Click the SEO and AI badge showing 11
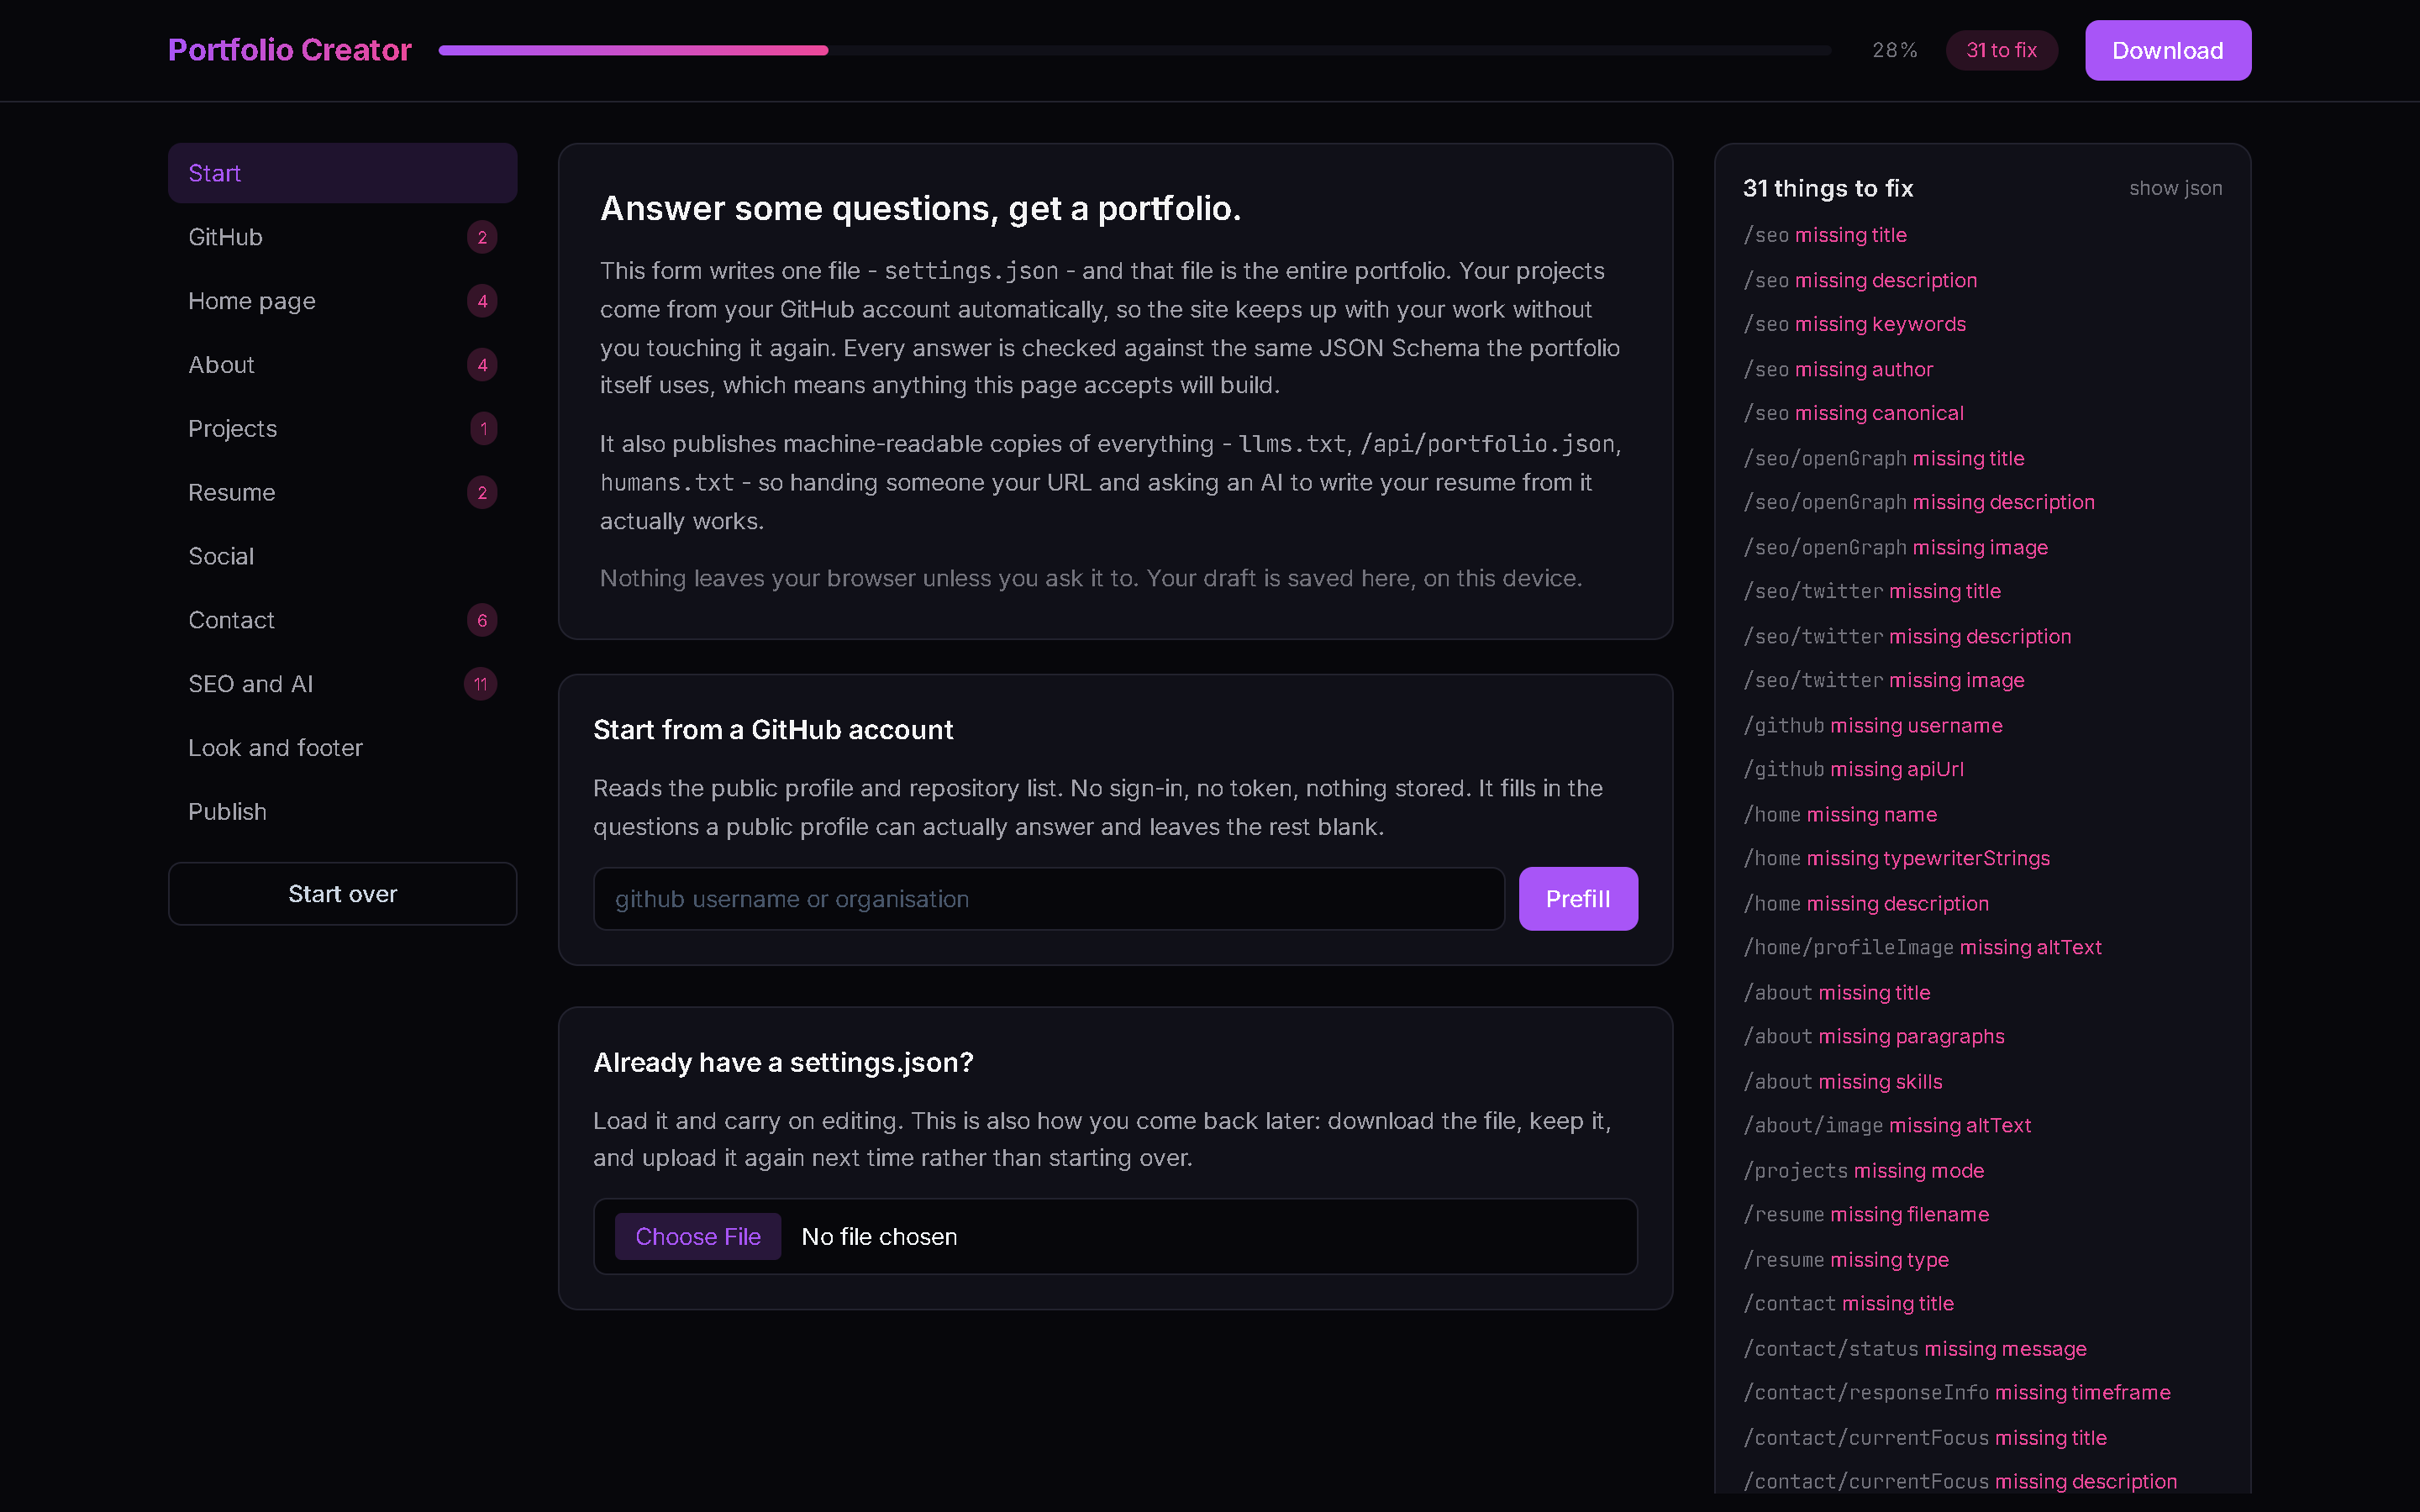The image size is (2420, 1512). coord(481,684)
